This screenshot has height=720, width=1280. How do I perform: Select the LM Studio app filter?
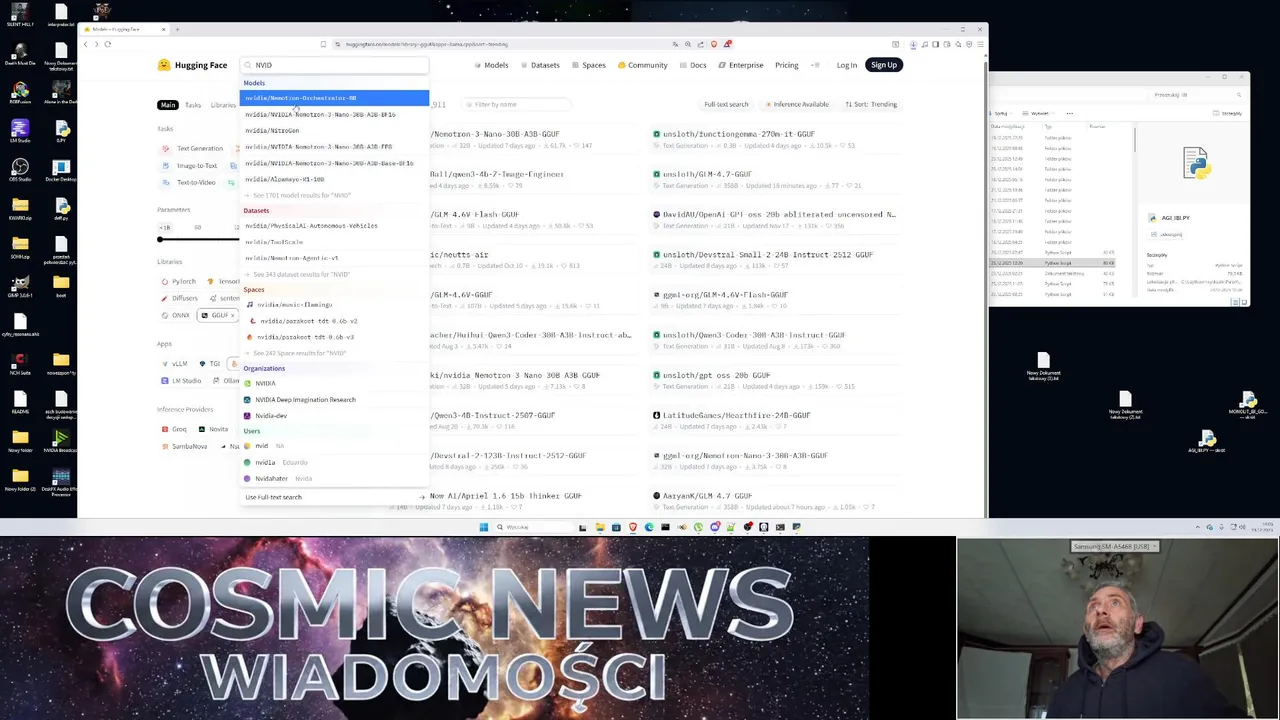[x=181, y=381]
